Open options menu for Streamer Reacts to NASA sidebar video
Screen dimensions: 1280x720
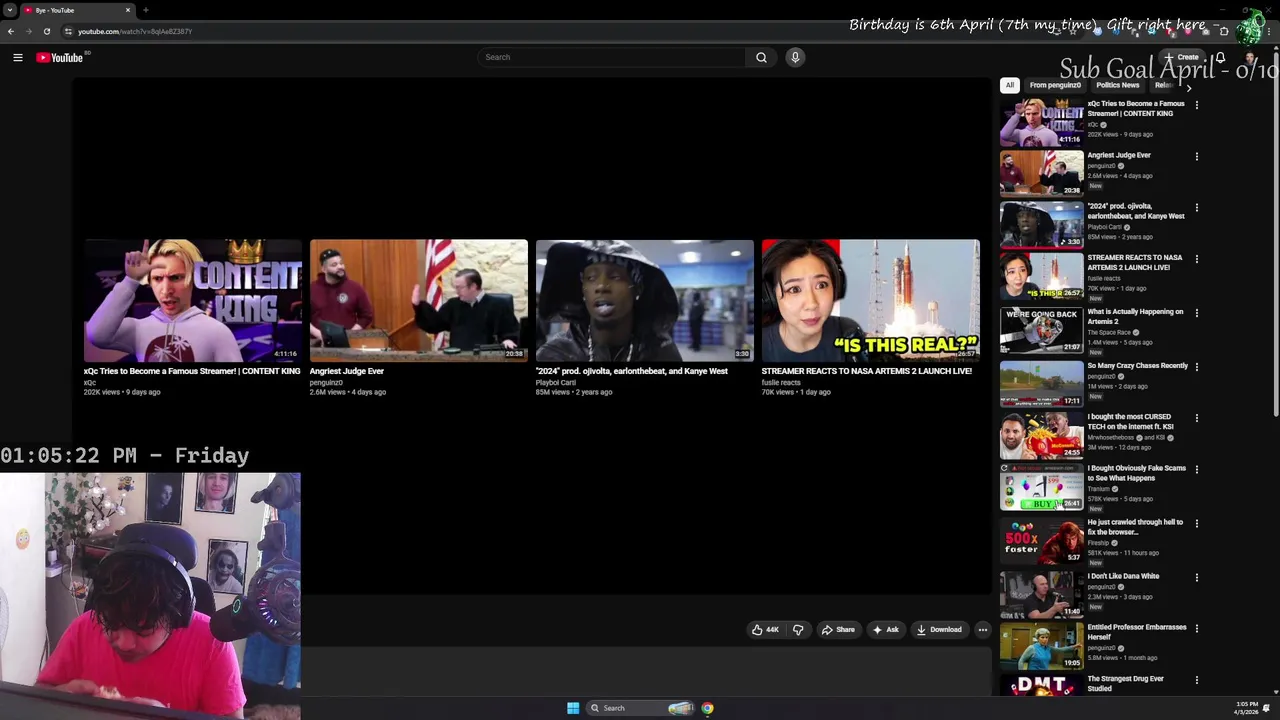1196,259
